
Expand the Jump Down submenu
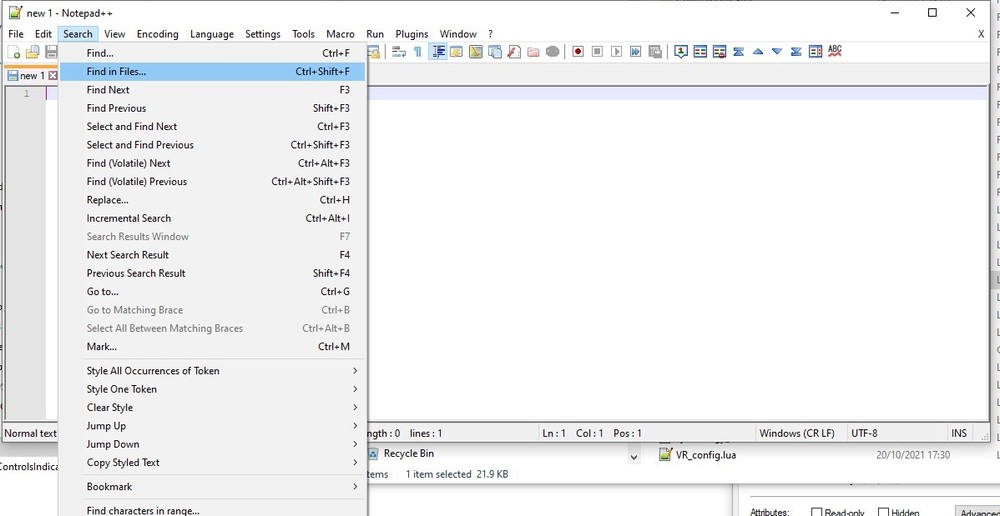[x=212, y=444]
